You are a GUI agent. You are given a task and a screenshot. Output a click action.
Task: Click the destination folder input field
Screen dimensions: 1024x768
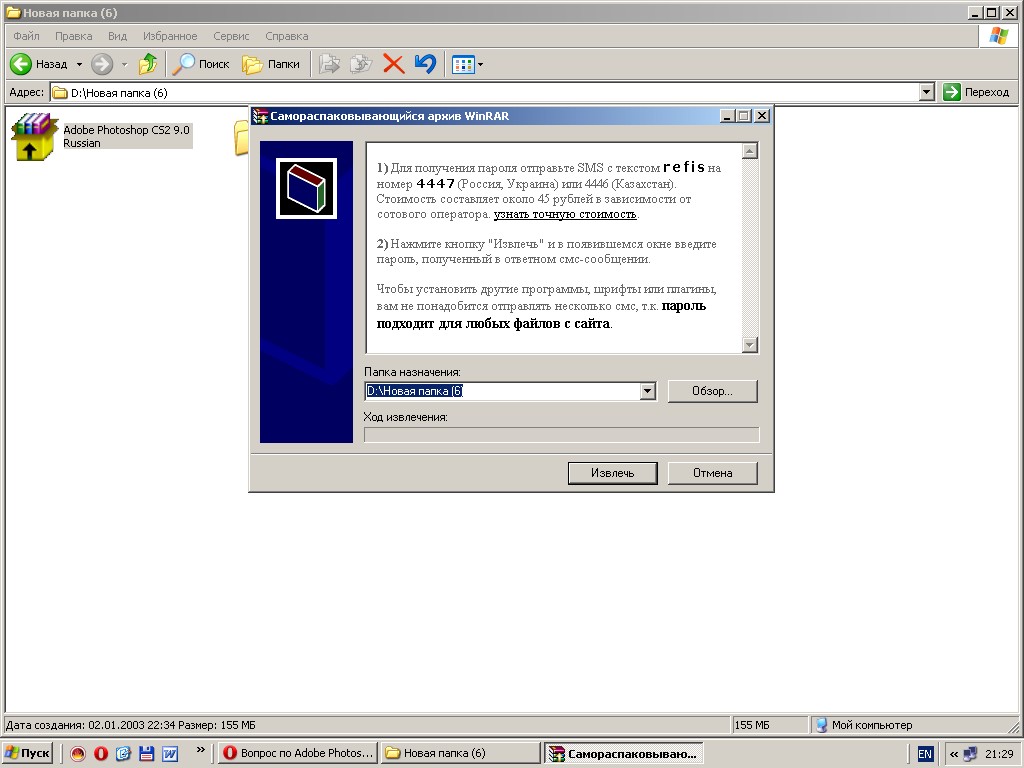[x=502, y=391]
